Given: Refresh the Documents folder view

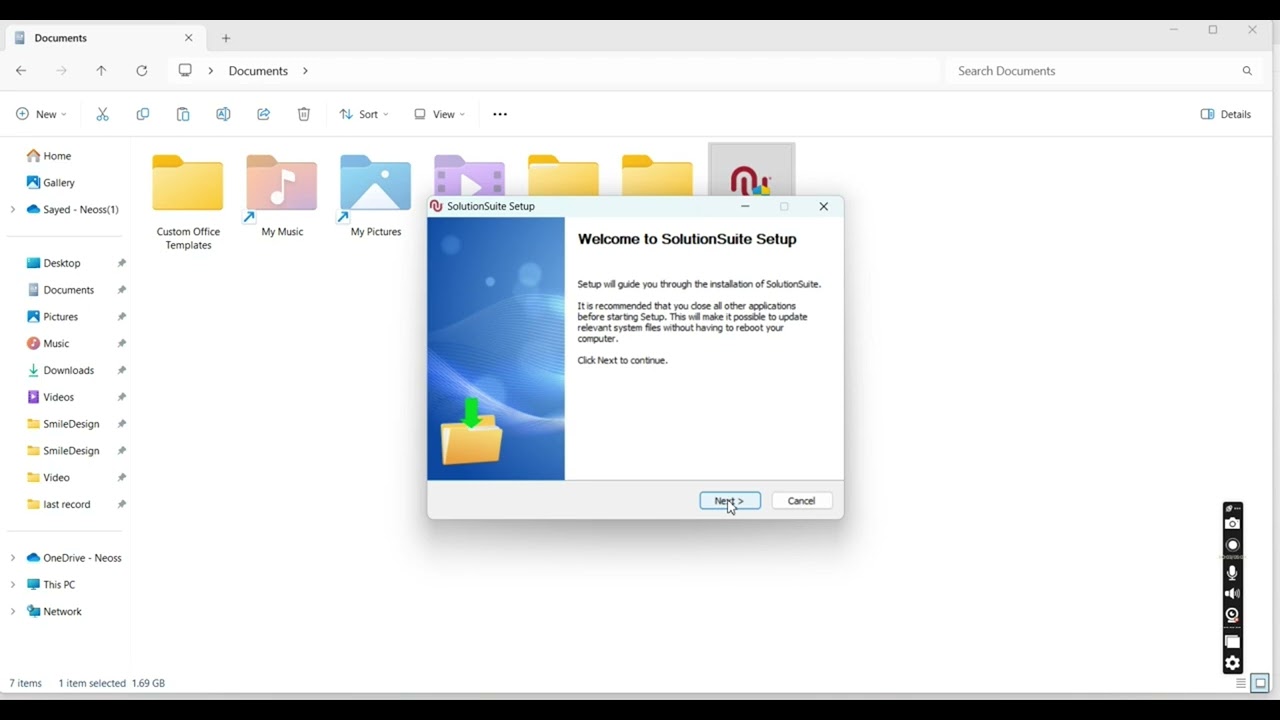Looking at the screenshot, I should pyautogui.click(x=142, y=71).
